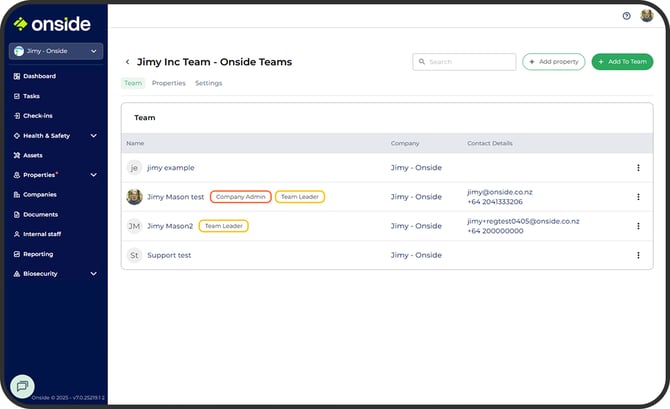
Task: Open the help question mark icon
Action: pos(626,16)
